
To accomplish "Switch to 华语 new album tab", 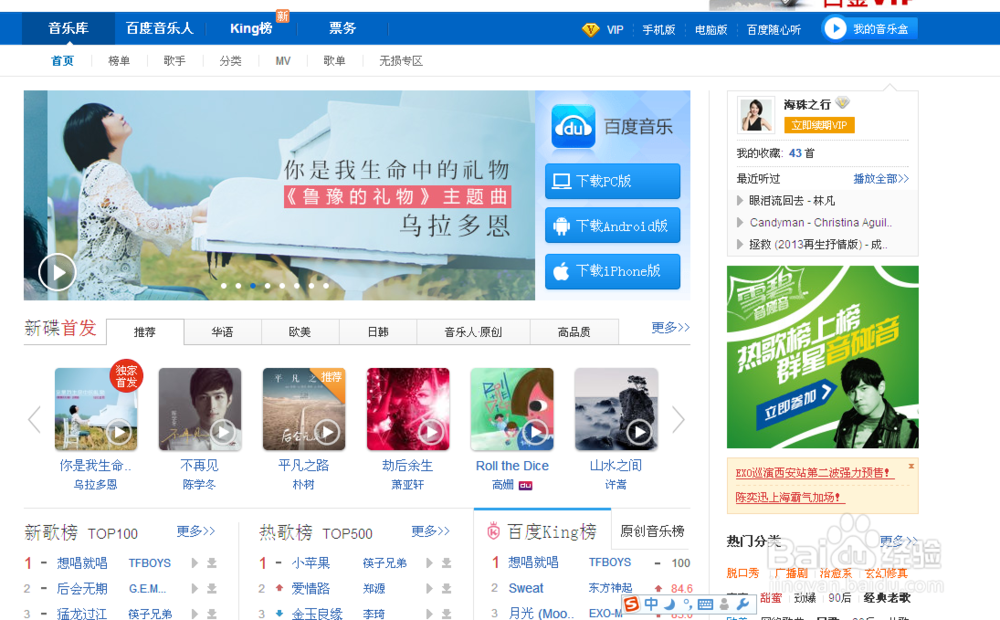I will click(223, 332).
